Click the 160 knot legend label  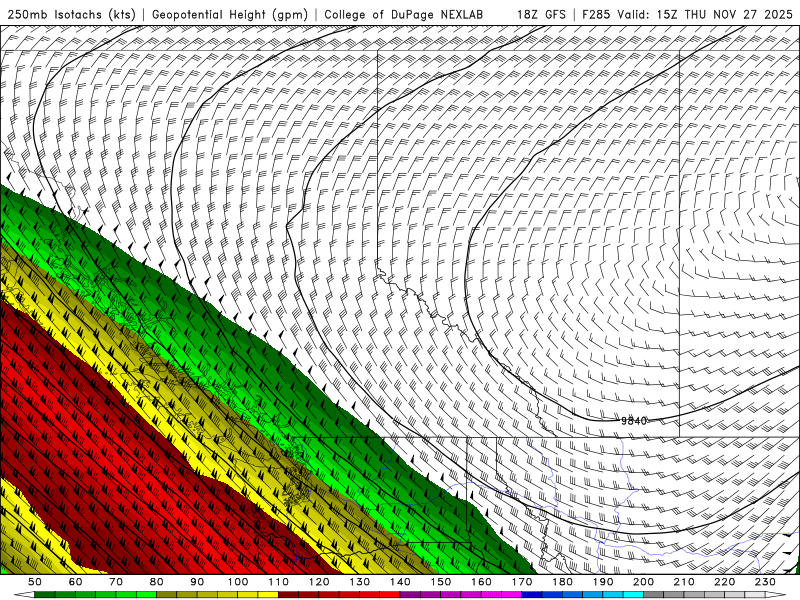(x=481, y=582)
